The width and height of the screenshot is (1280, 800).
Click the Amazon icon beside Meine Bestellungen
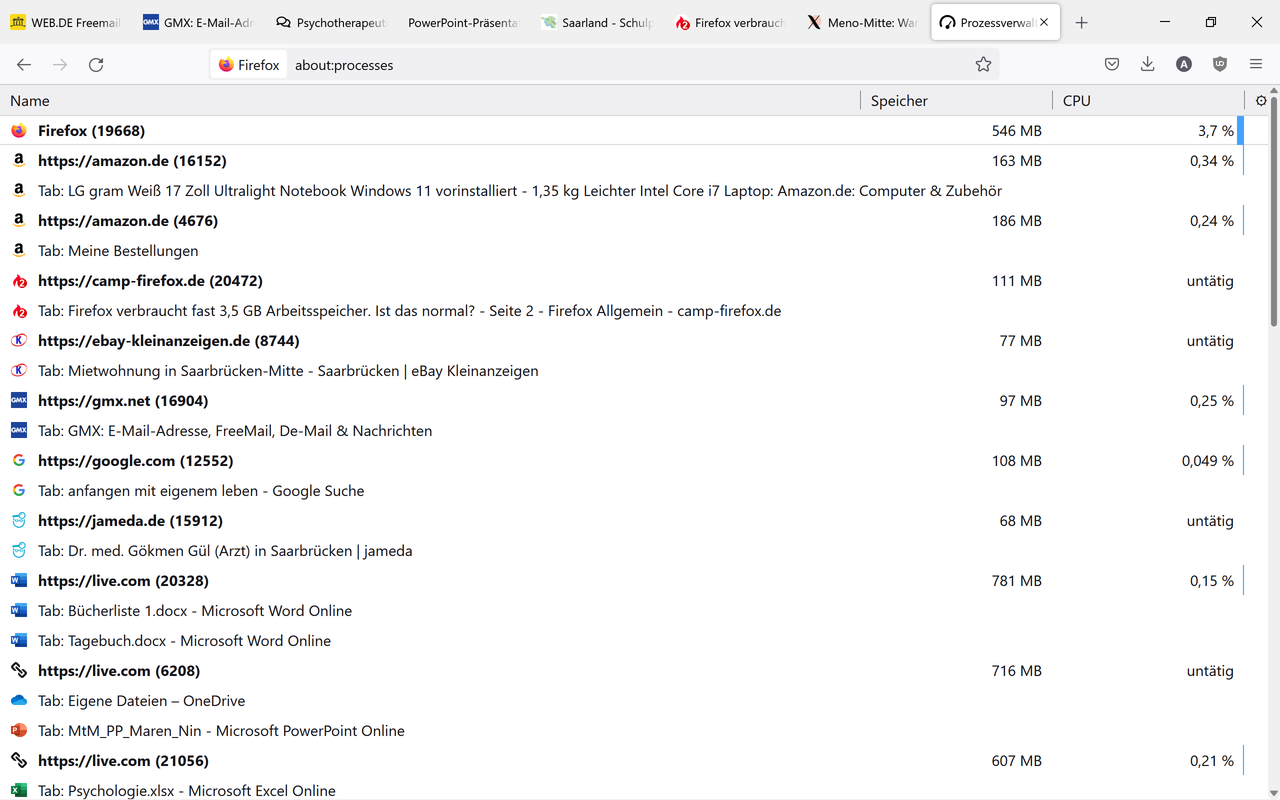[19, 251]
